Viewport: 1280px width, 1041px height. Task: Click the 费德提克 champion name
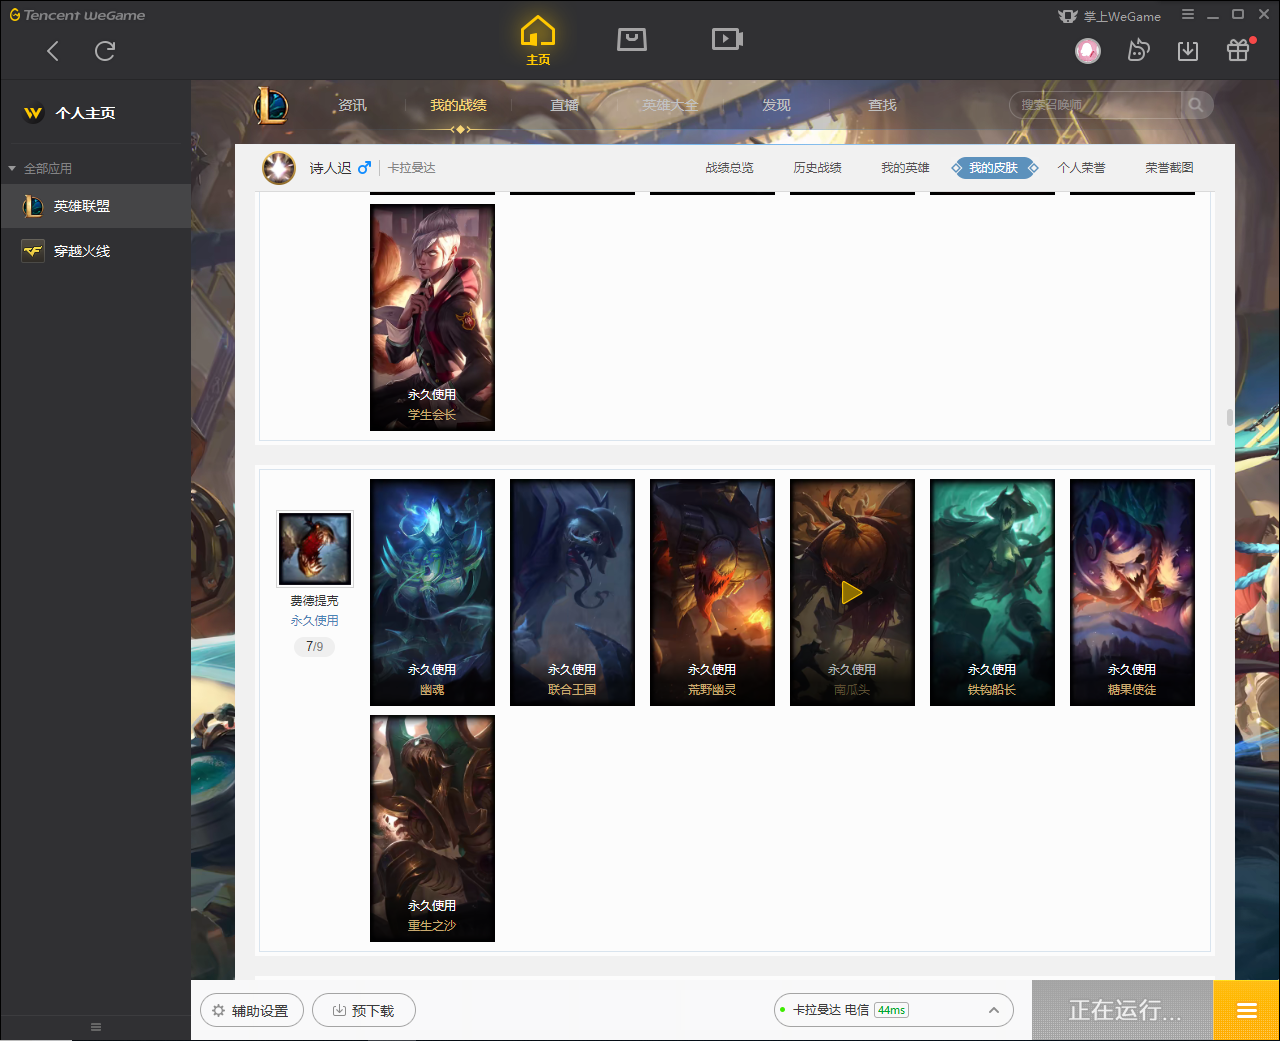(314, 601)
